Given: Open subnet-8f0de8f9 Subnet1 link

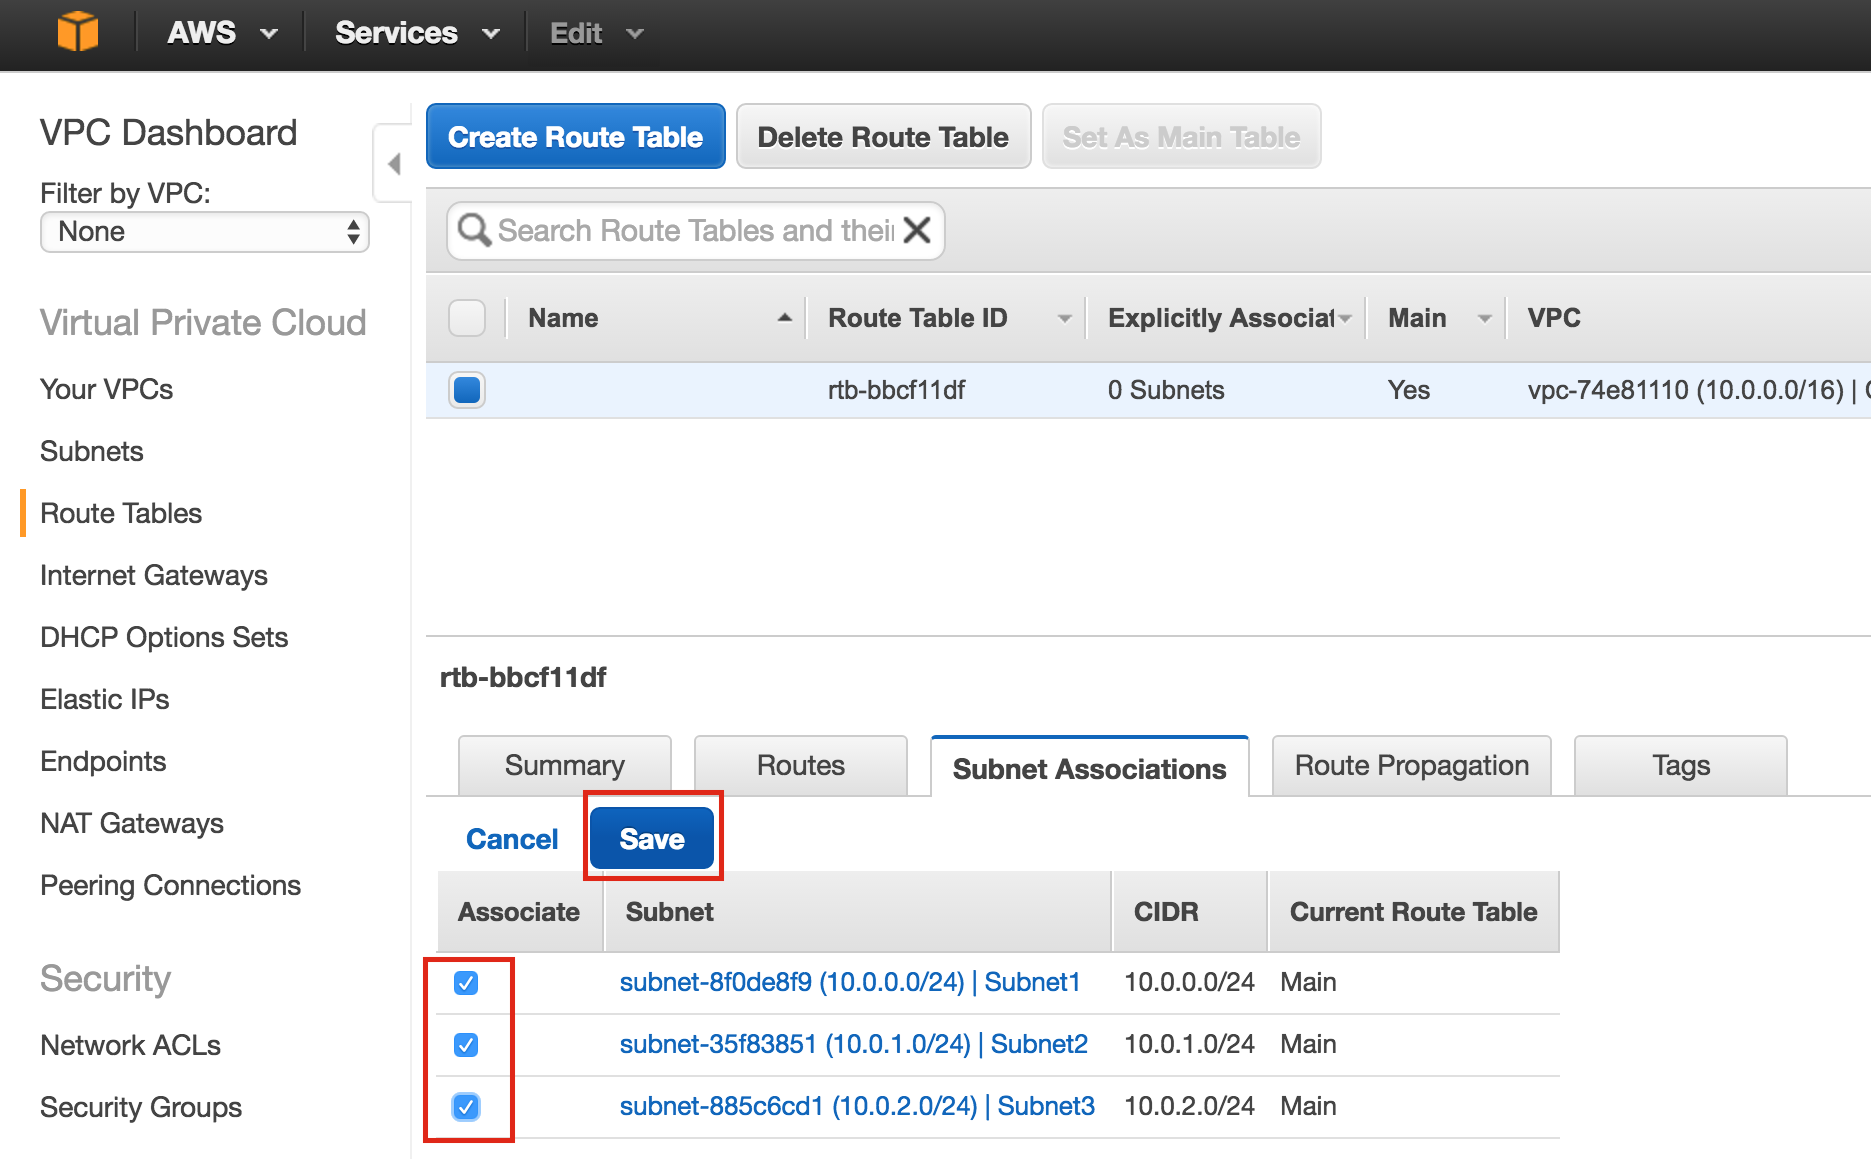Looking at the screenshot, I should pos(850,983).
